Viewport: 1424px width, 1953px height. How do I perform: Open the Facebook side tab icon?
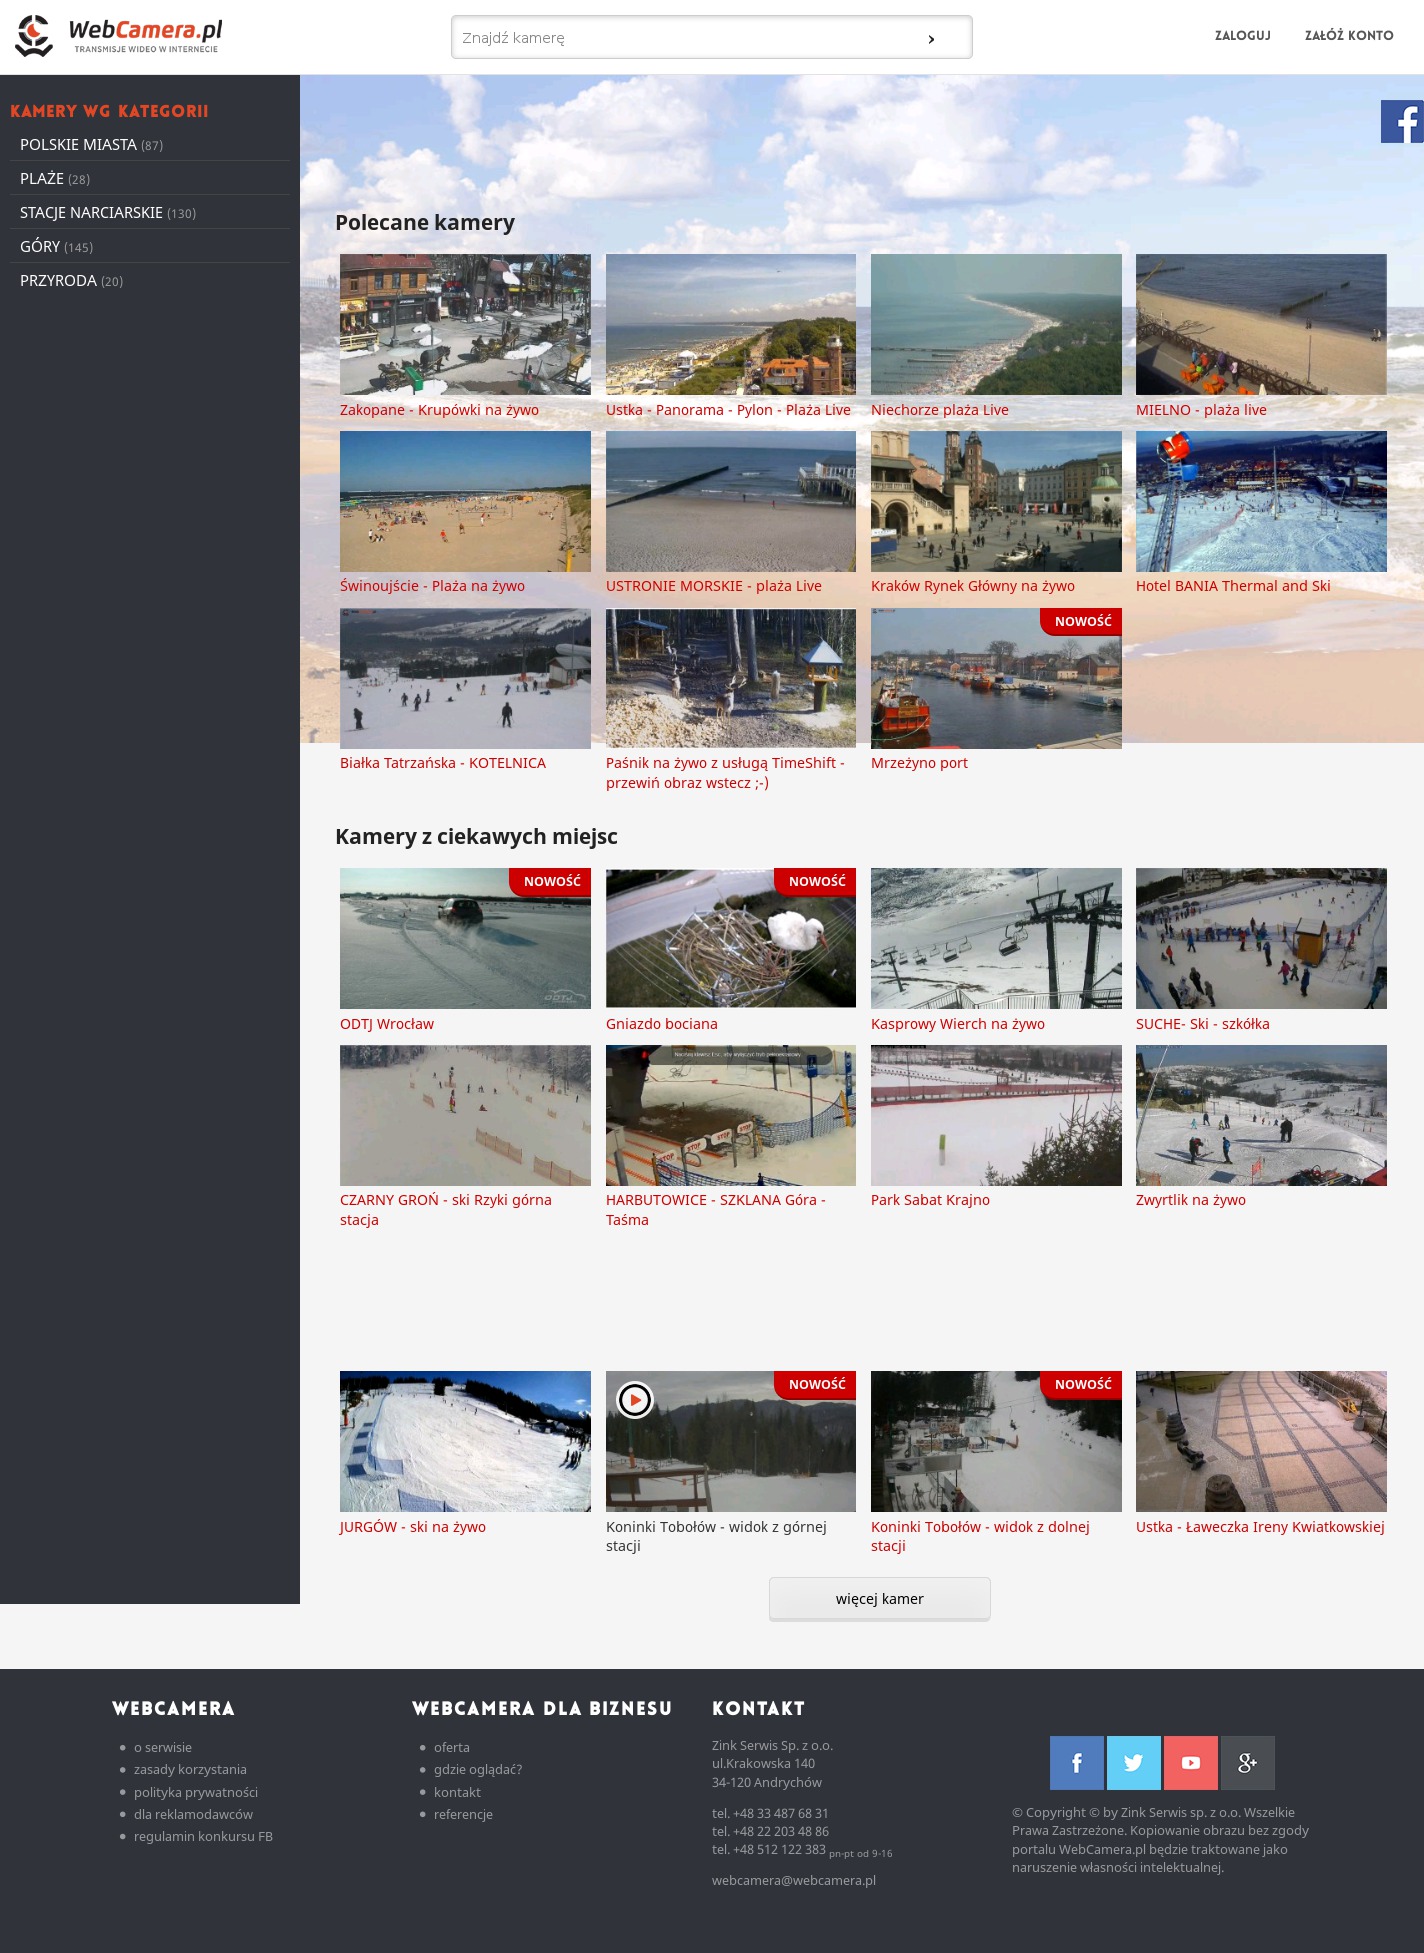point(1402,122)
